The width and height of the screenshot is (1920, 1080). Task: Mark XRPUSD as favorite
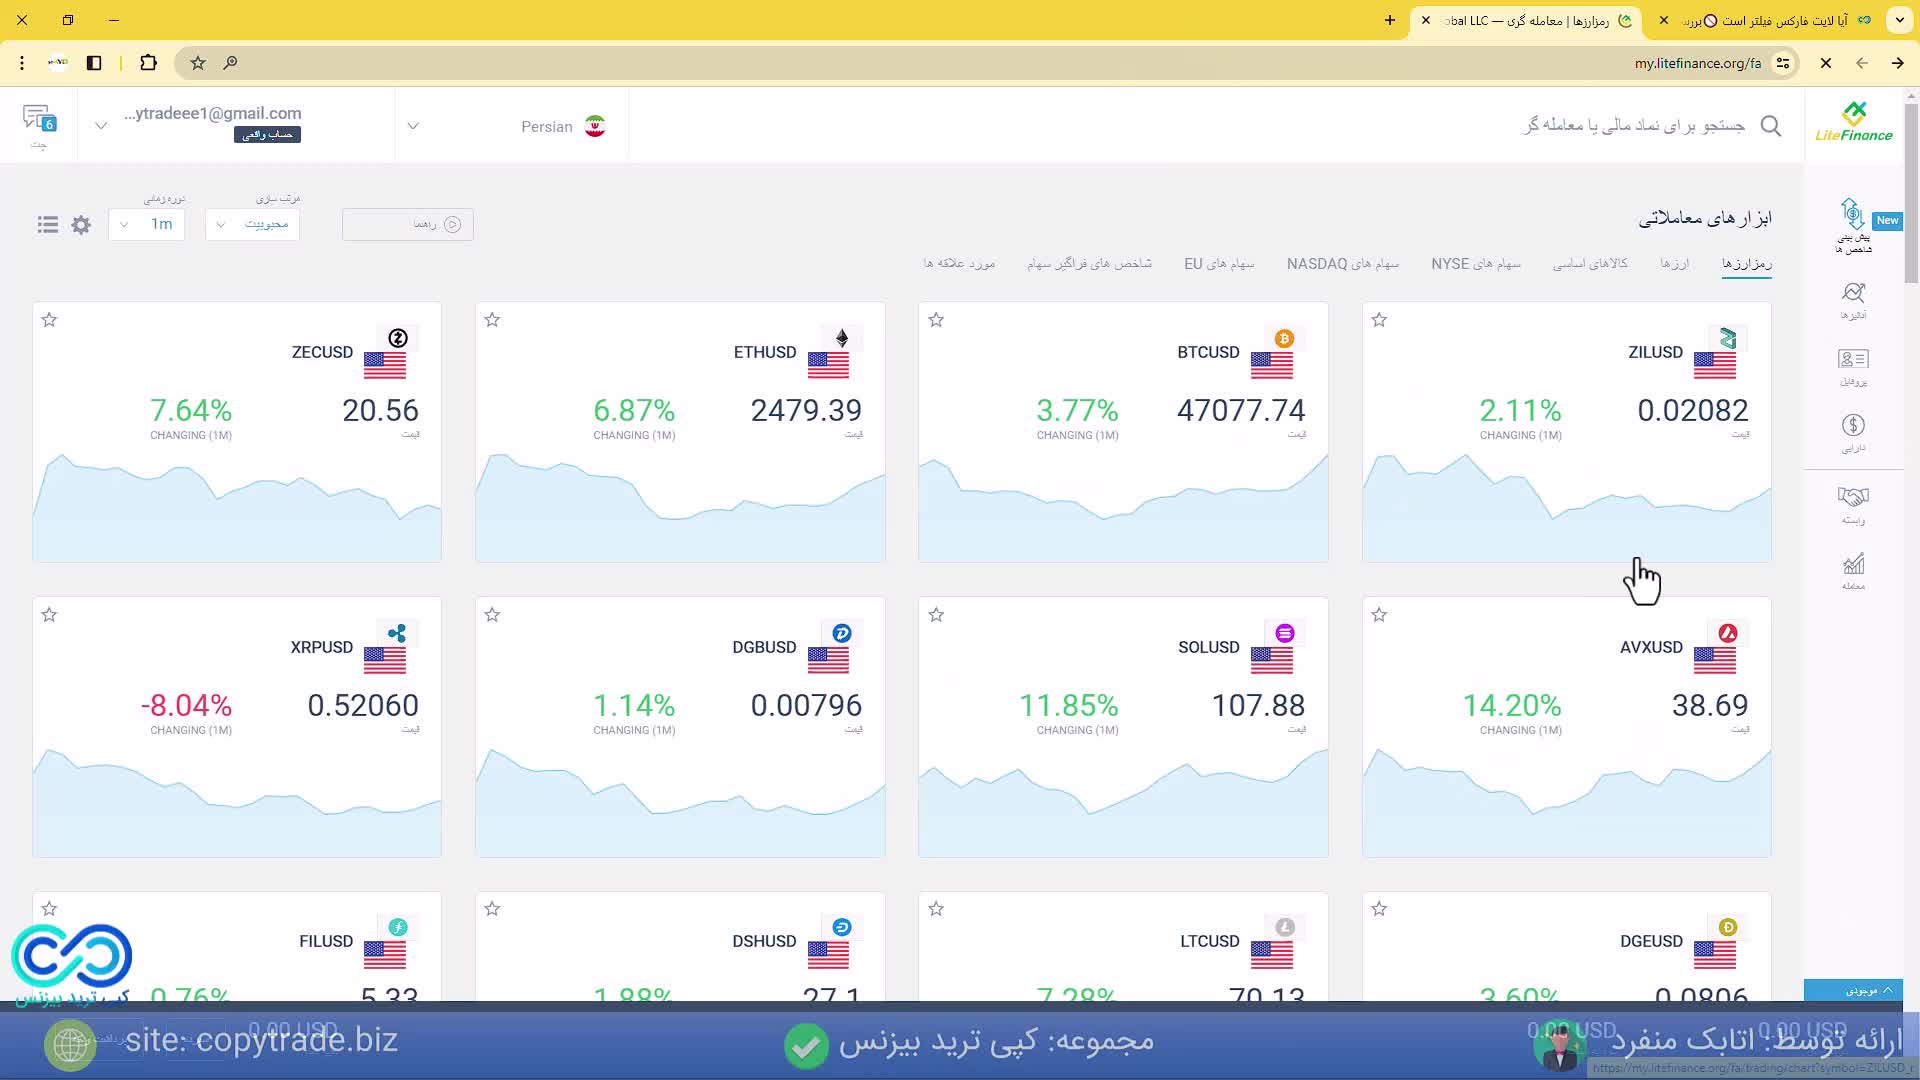pyautogui.click(x=48, y=615)
